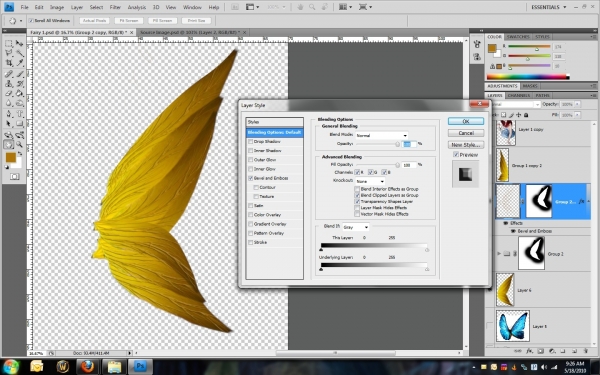Open the Filter menu

pos(115,7)
